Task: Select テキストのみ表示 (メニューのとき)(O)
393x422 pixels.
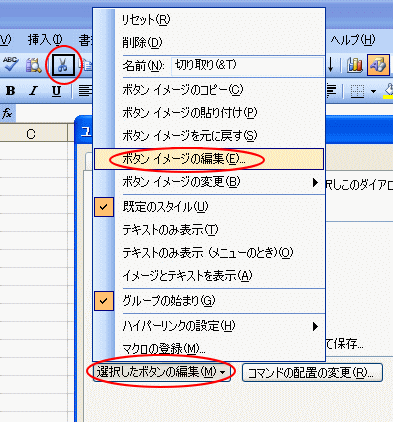Action: pyautogui.click(x=209, y=253)
